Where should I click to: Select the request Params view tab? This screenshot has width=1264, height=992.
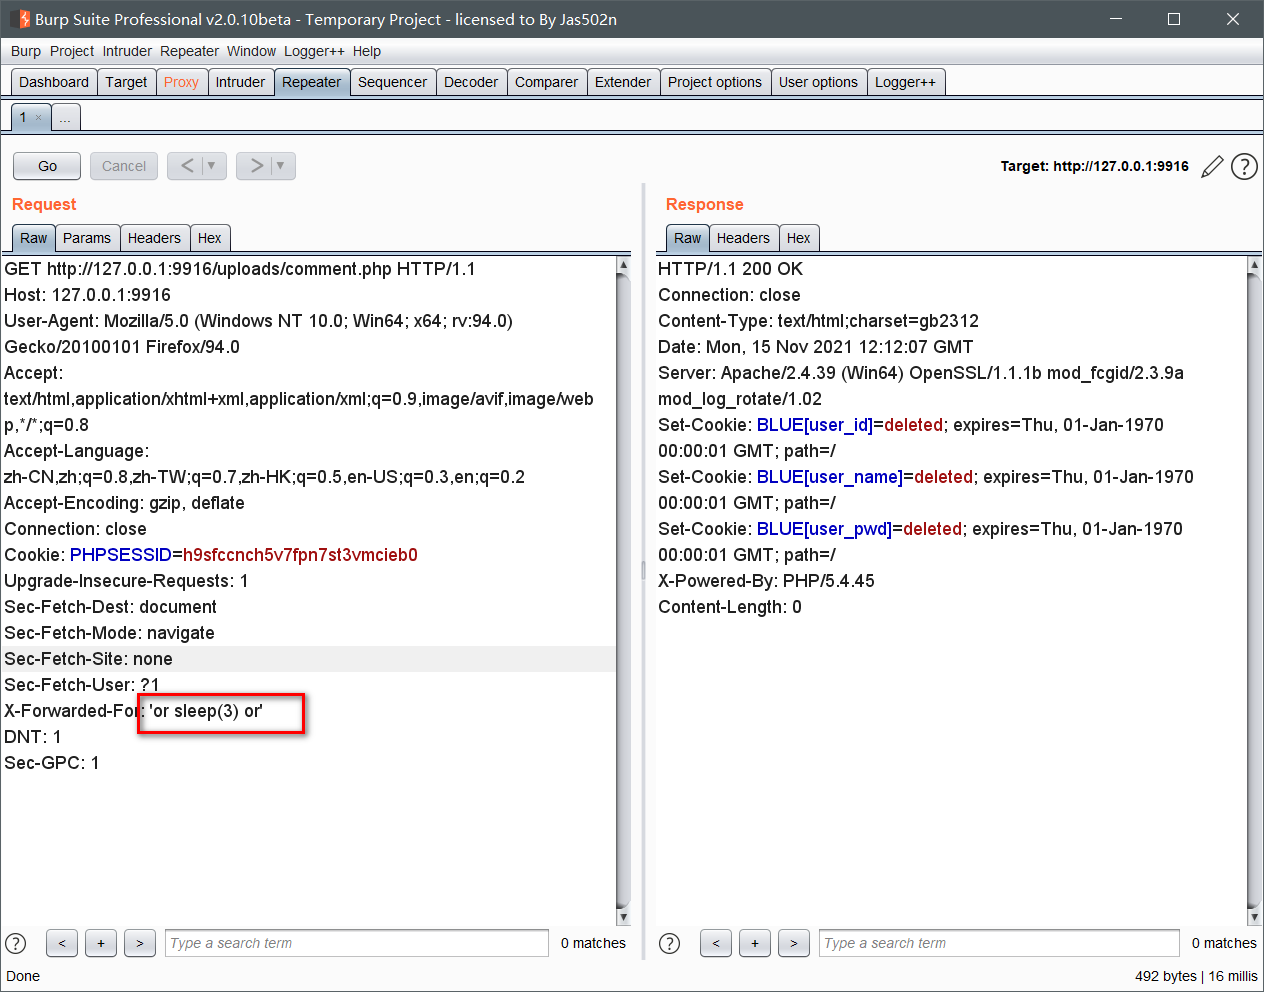point(87,238)
